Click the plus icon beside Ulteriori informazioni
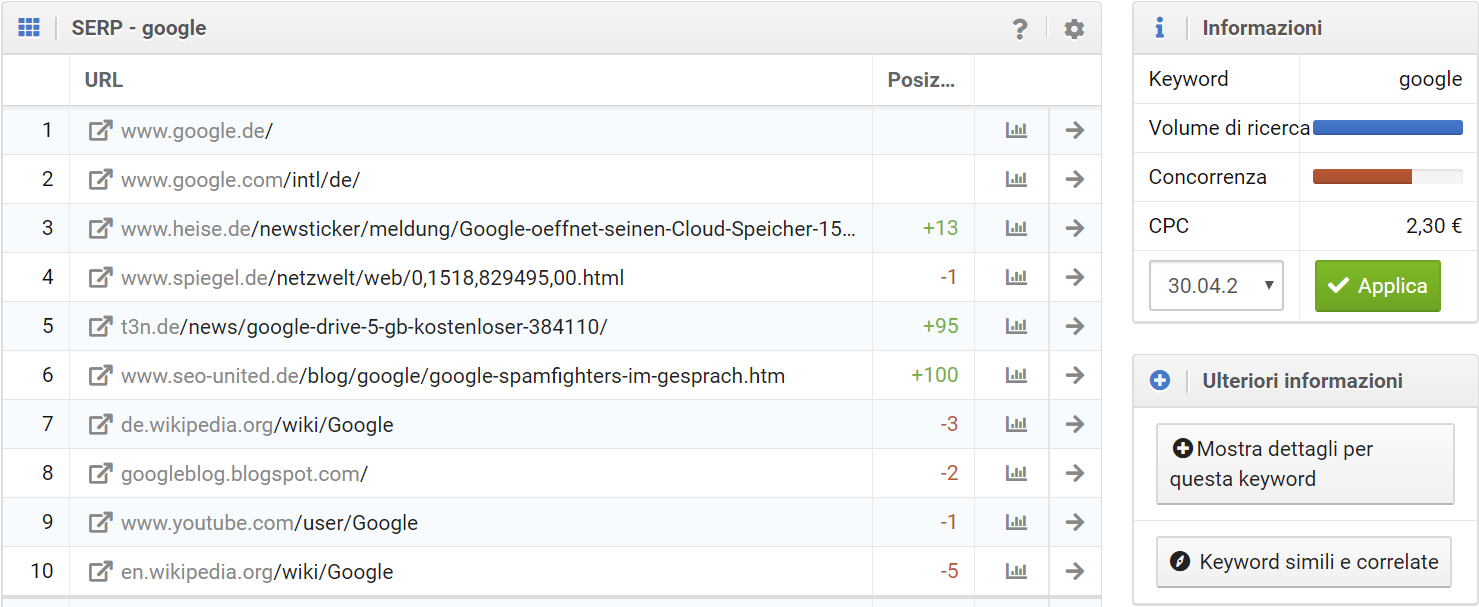Viewport: 1479px width, 607px height. [1160, 380]
